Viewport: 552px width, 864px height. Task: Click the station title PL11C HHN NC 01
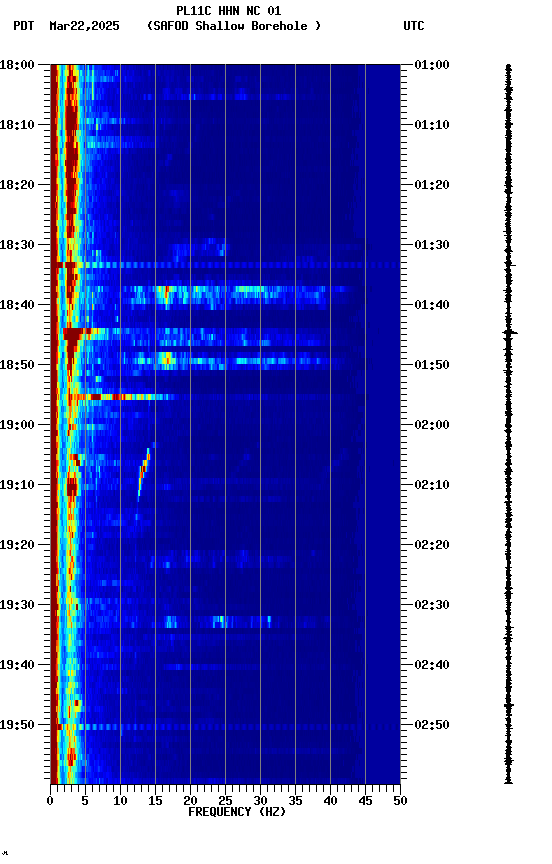coord(229,10)
